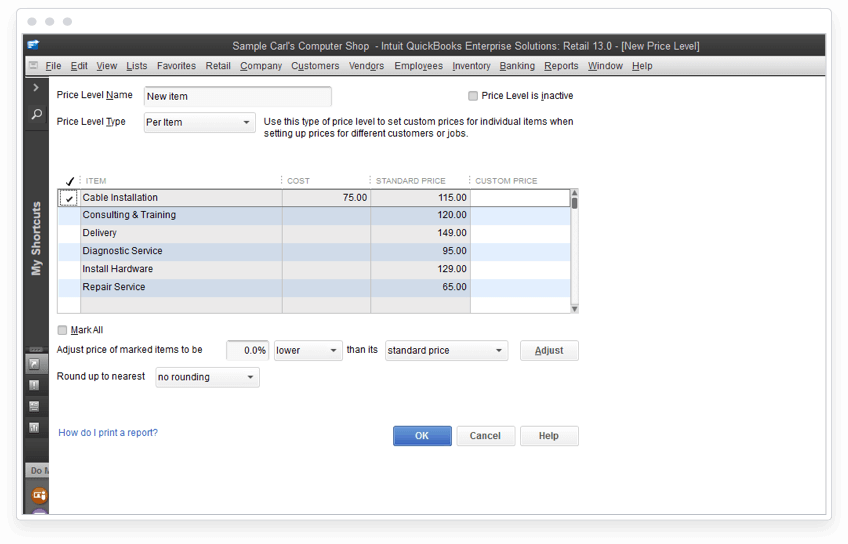Image resolution: width=848 pixels, height=544 pixels.
Task: Expand the sidebar with the arrow icon
Action: tap(36, 87)
